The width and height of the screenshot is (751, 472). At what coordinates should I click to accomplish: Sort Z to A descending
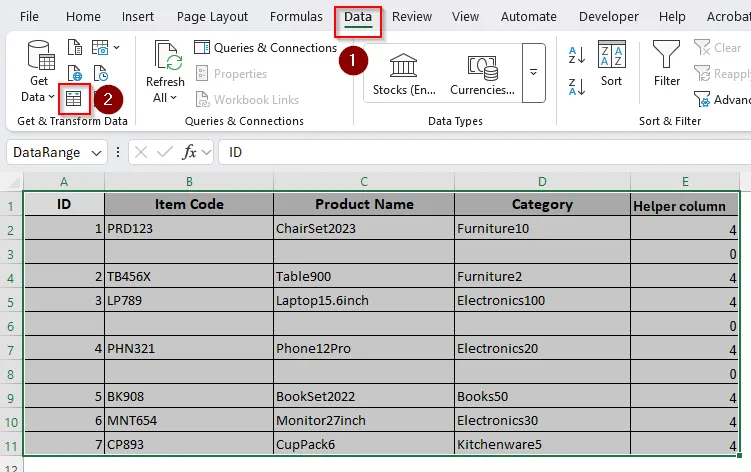coord(577,87)
